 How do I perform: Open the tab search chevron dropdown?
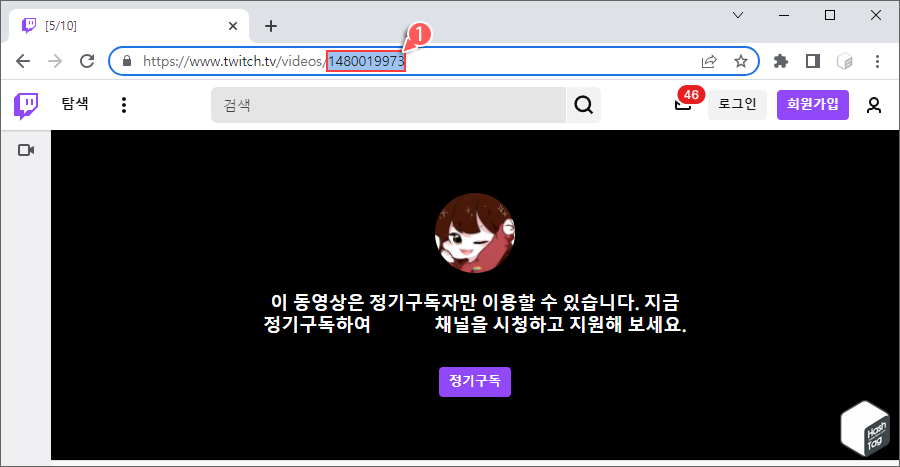(x=738, y=15)
